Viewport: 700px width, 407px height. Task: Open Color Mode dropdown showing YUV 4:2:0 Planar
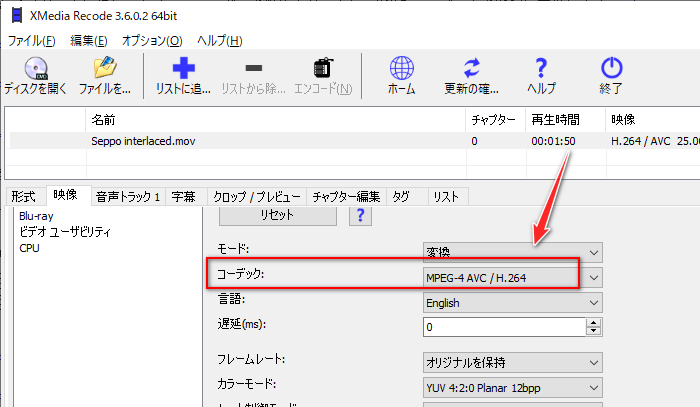click(512, 388)
